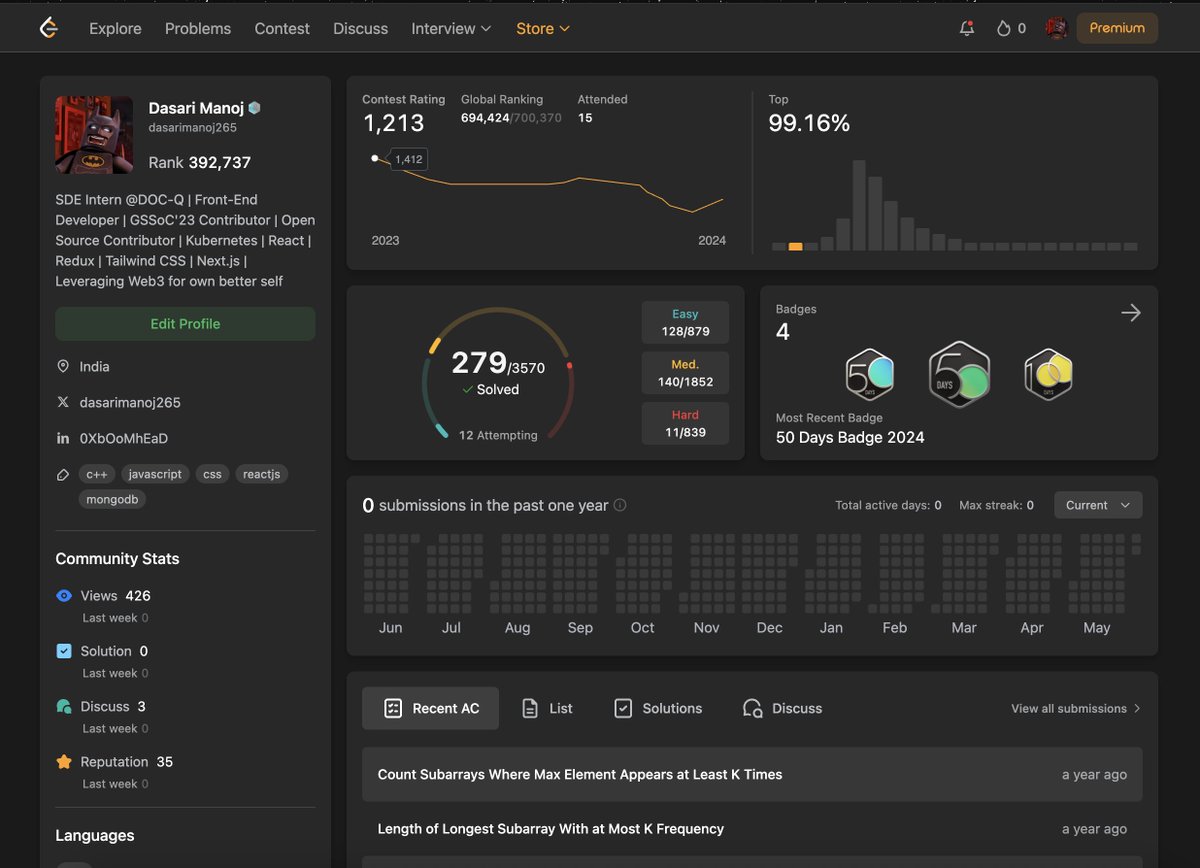
Task: Click the Batman profile picture
Action: tap(94, 135)
